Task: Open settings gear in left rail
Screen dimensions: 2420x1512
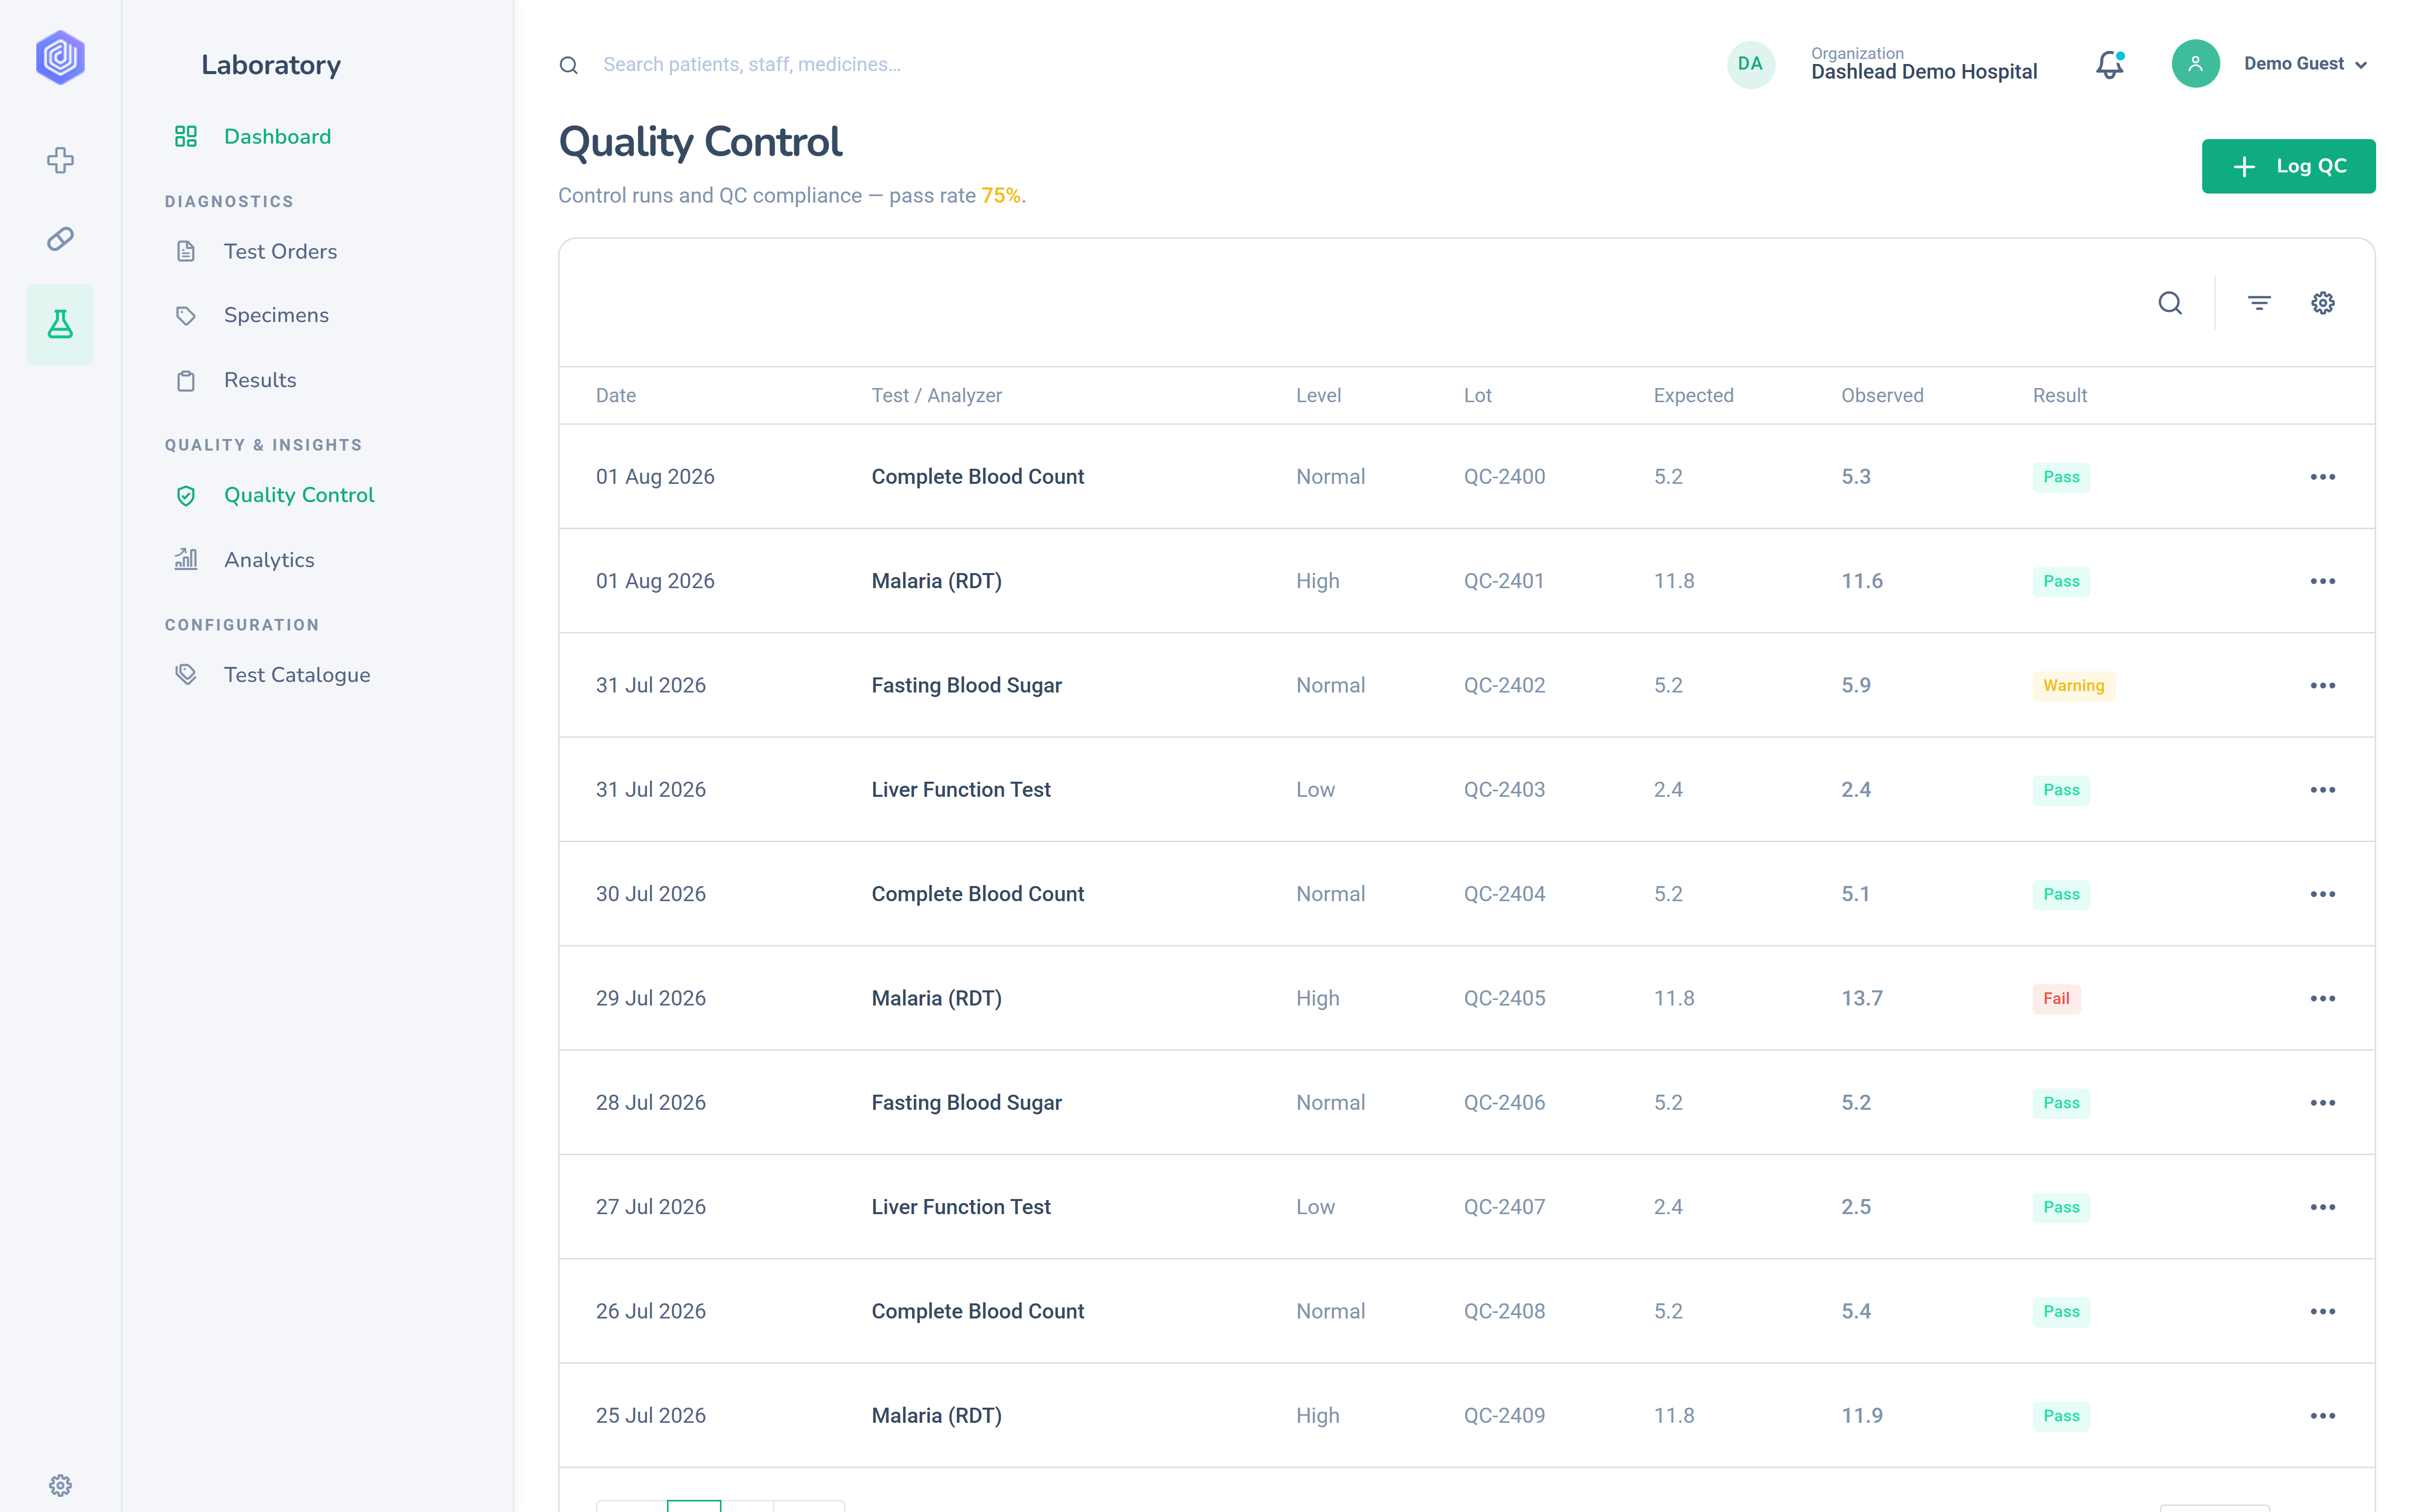Action: pyautogui.click(x=60, y=1485)
